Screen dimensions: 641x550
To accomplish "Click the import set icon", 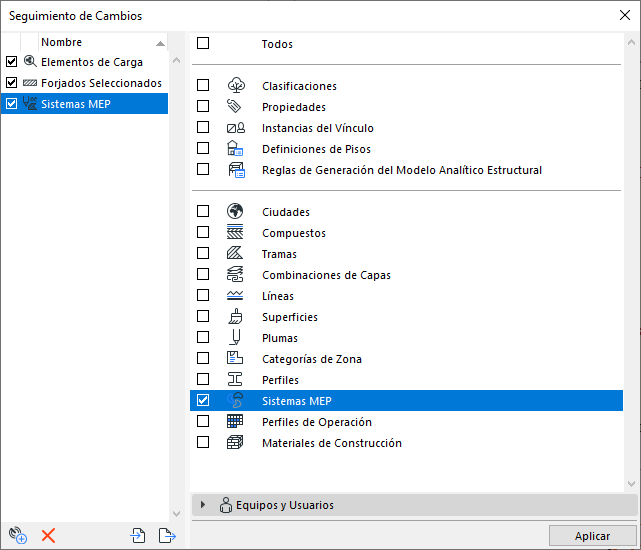I will pos(138,535).
